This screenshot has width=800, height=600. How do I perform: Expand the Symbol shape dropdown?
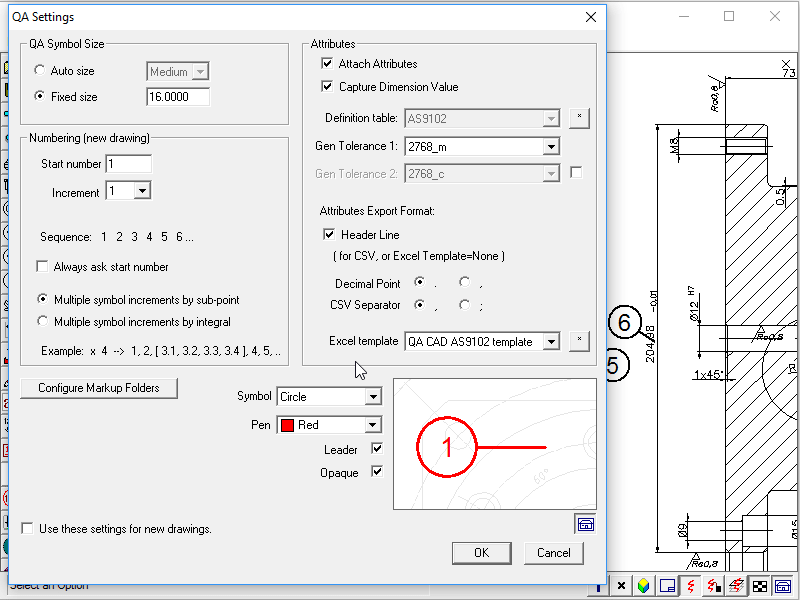click(x=373, y=397)
